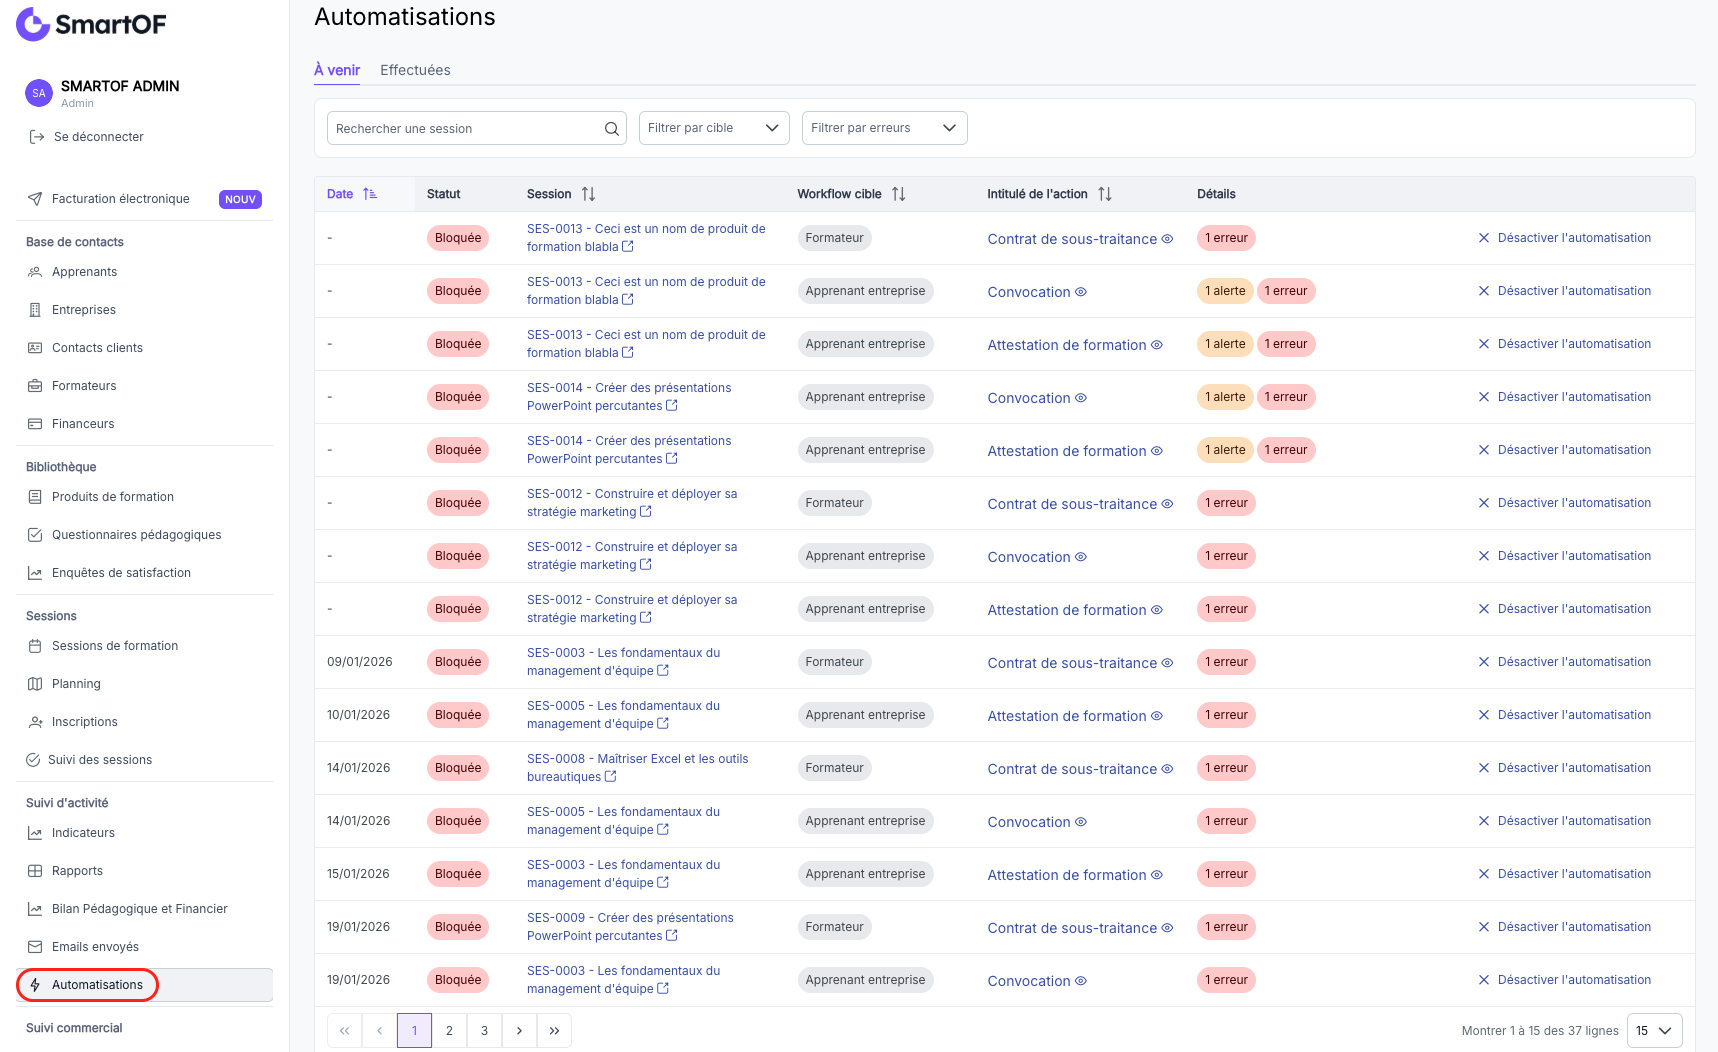Viewport: 1718px width, 1052px height.
Task: Open Filtrer par erreurs dropdown
Action: pyautogui.click(x=884, y=128)
